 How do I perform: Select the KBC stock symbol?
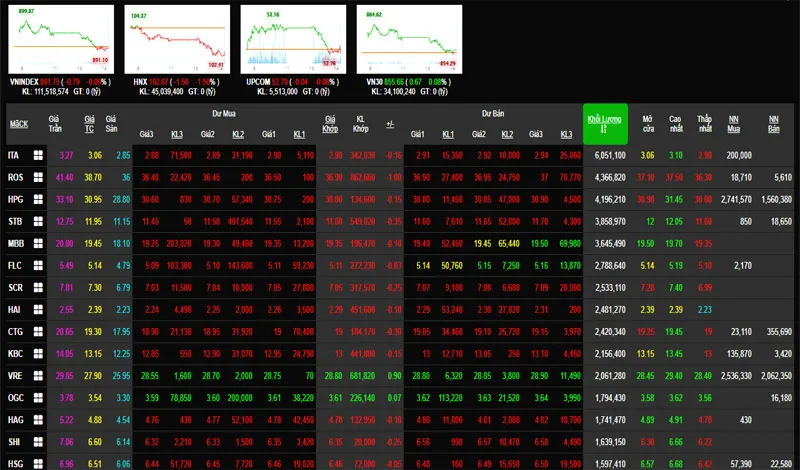15,354
